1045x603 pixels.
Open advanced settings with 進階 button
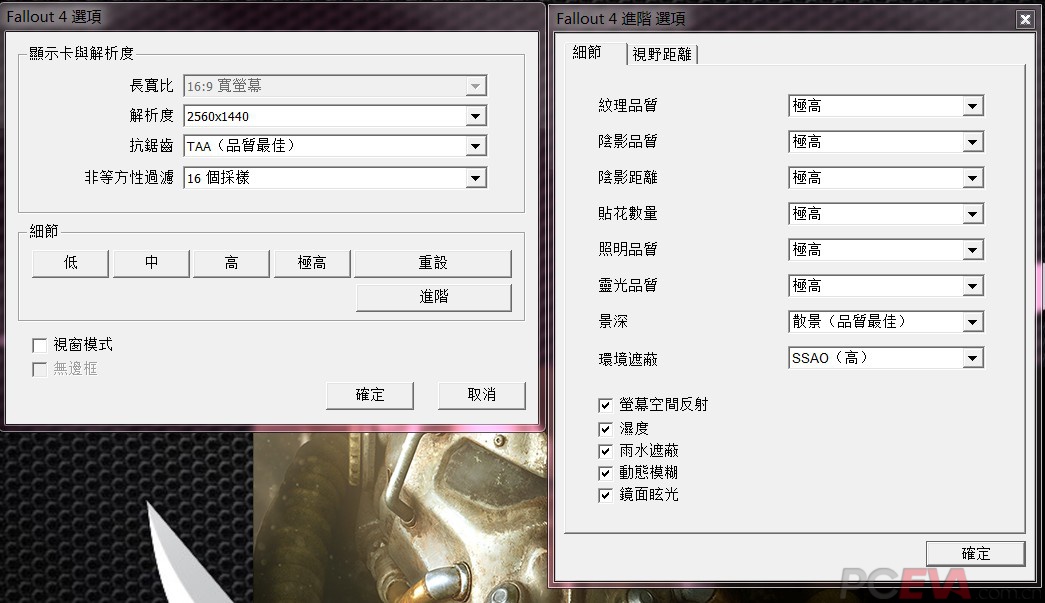pos(434,297)
